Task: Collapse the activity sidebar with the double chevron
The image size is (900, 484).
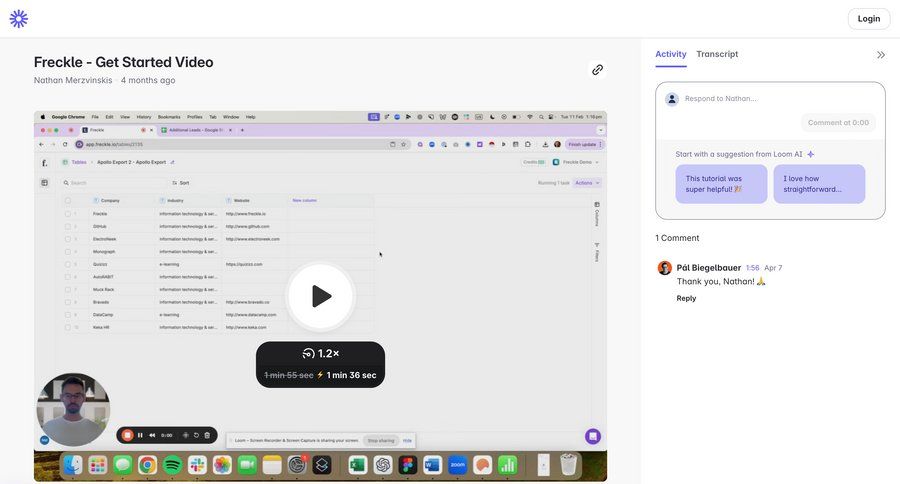Action: tap(881, 55)
